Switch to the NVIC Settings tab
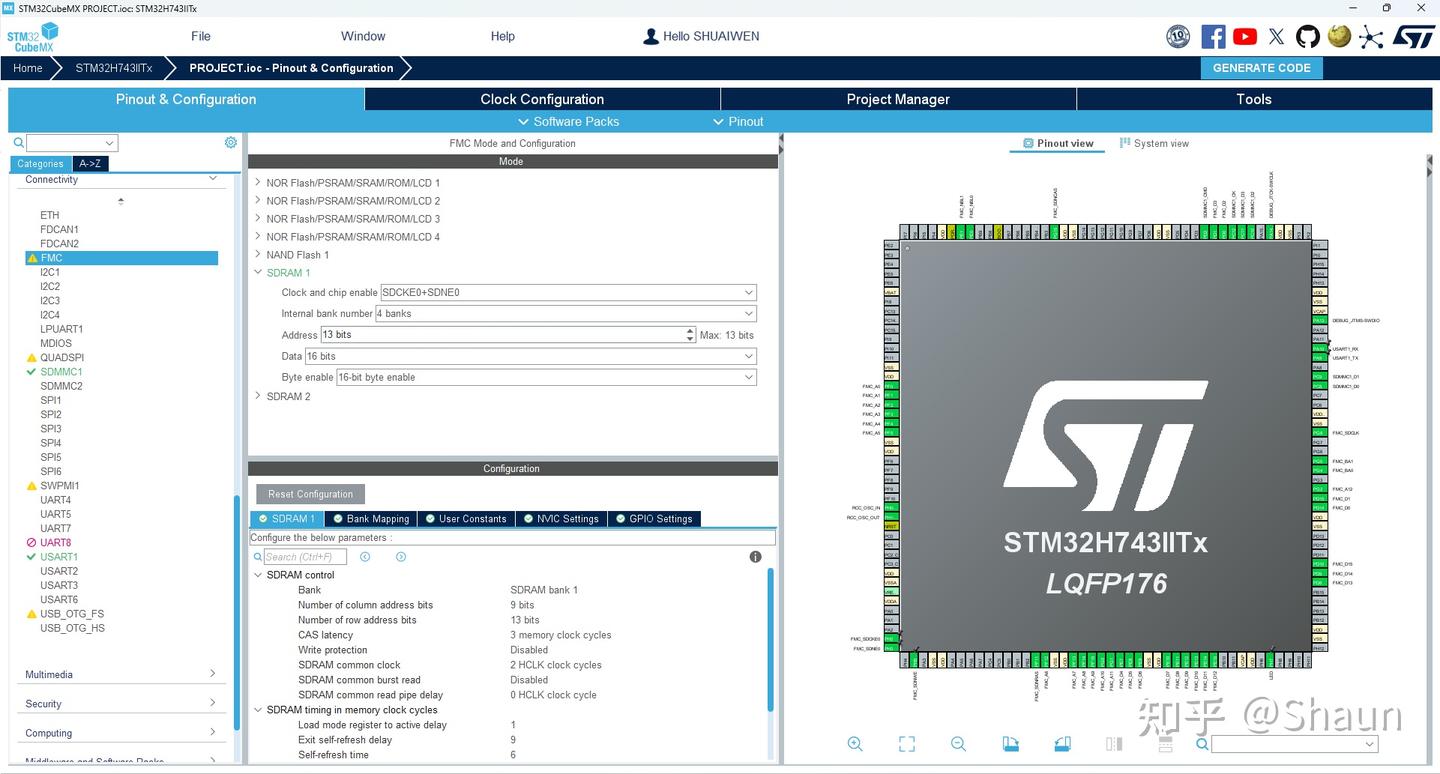The width and height of the screenshot is (1440, 774). click(561, 519)
